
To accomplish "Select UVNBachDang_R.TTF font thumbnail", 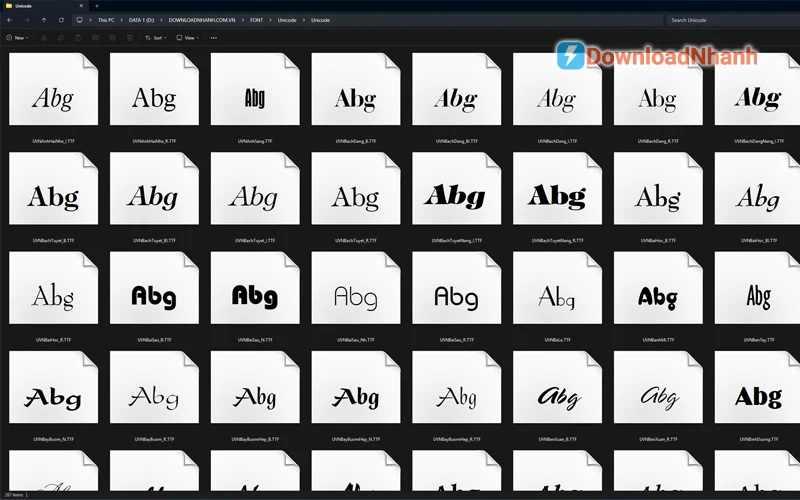I will click(658, 89).
